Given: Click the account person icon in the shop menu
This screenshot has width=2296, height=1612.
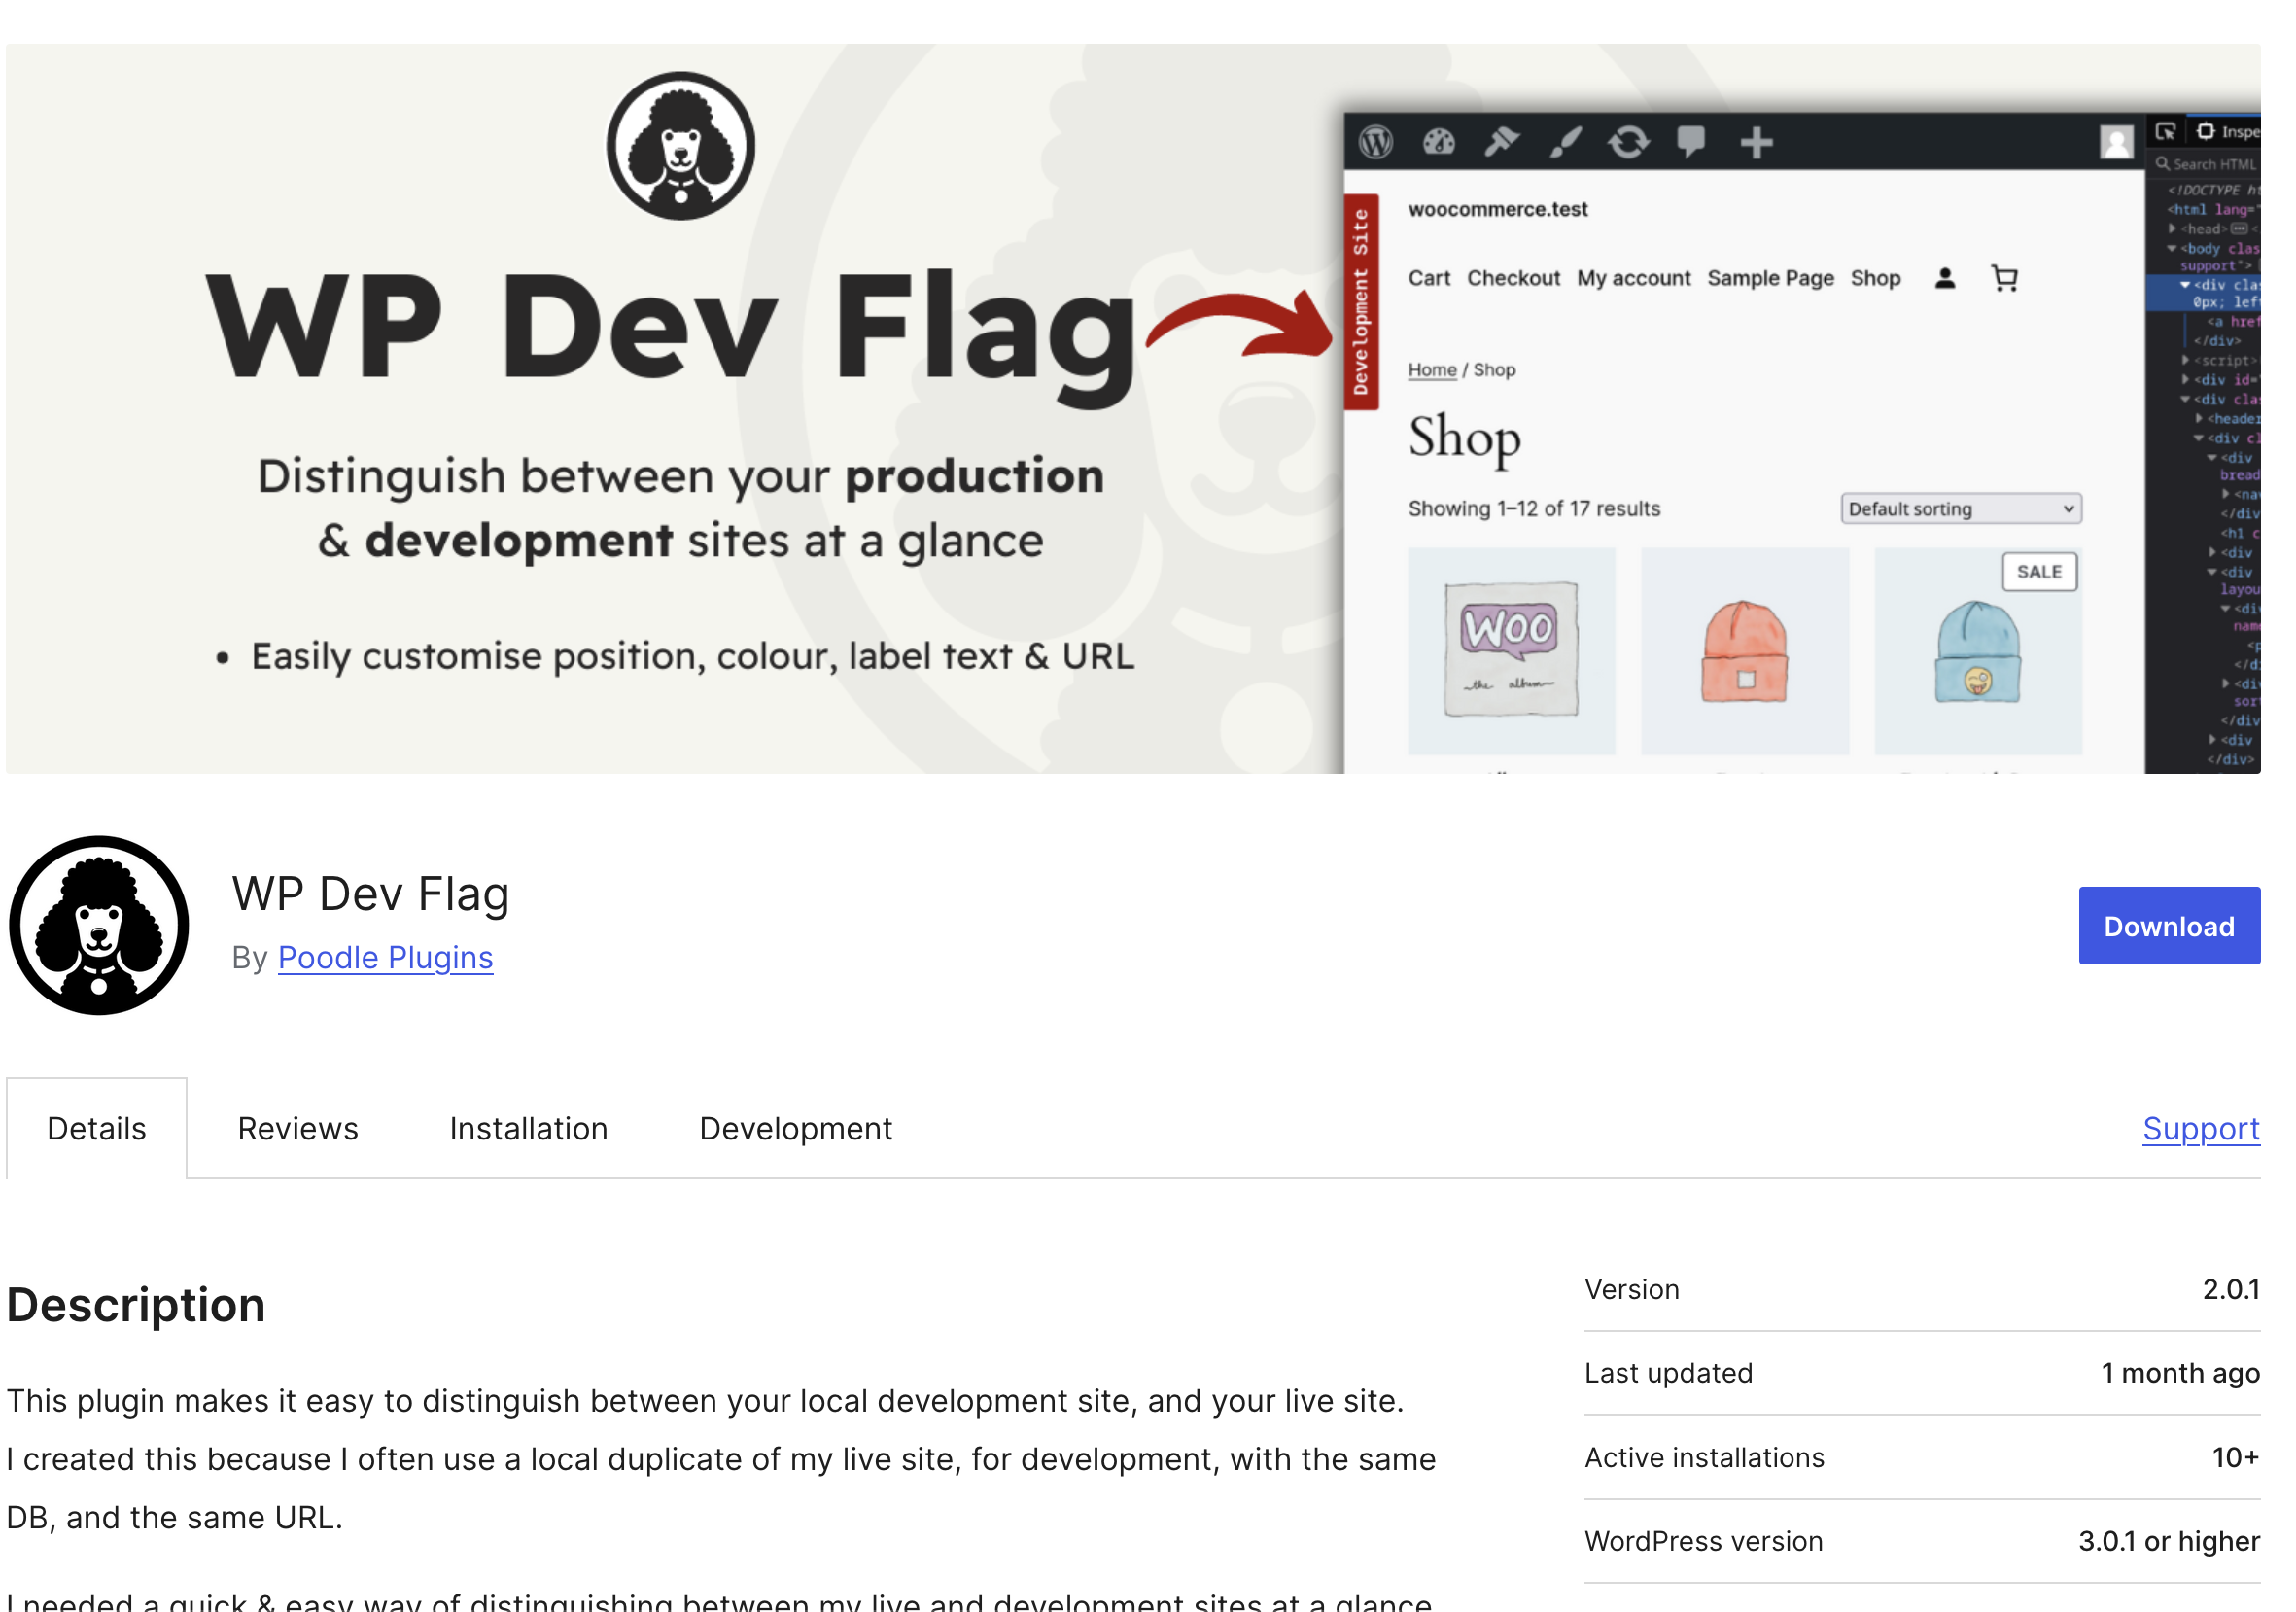Looking at the screenshot, I should [1945, 278].
